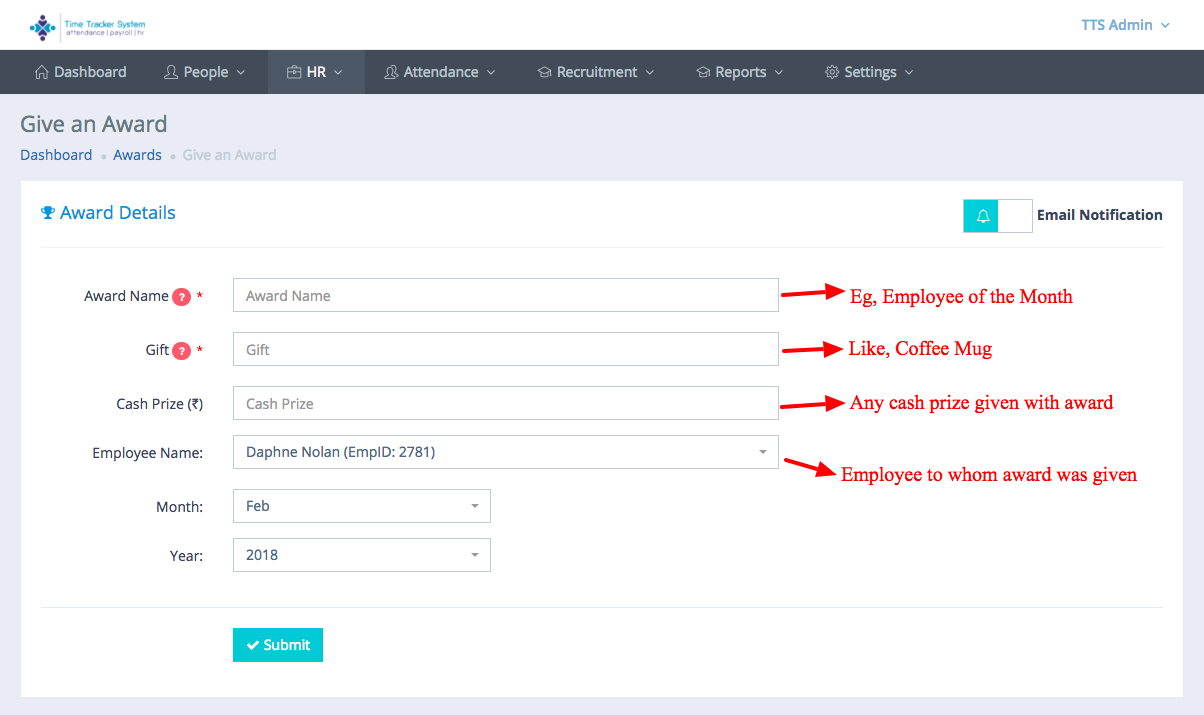Click the help icon beside Gift
Screen dimensions: 1204x715
pos(181,351)
